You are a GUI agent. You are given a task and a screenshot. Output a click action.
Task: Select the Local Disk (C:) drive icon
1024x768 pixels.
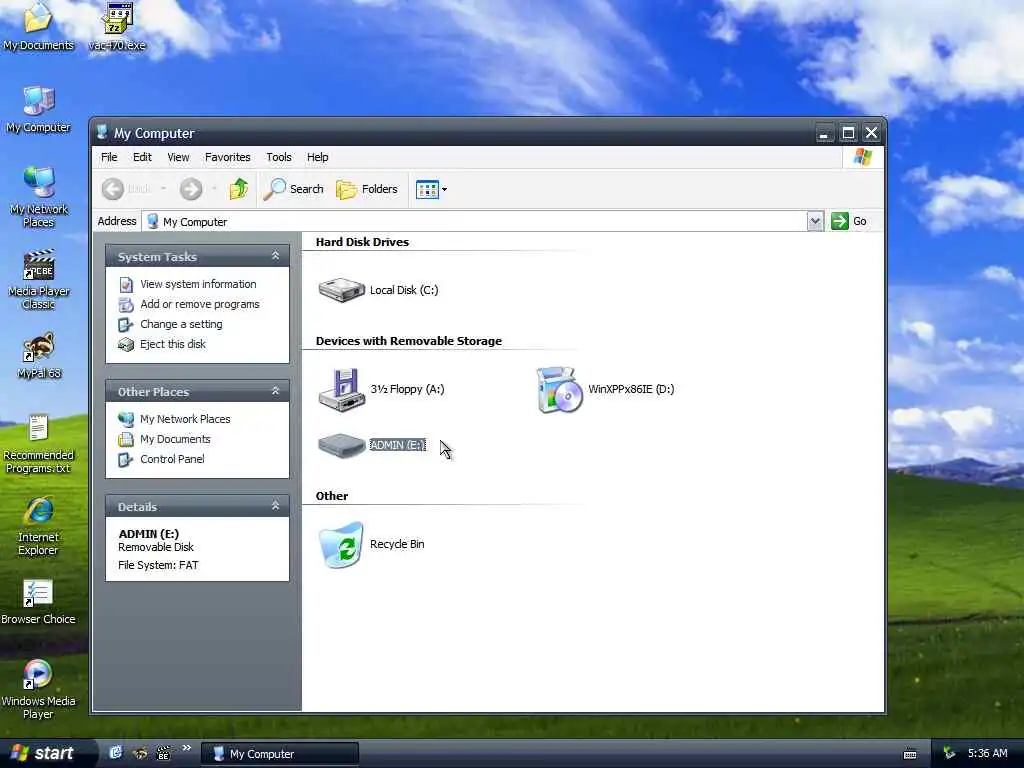click(342, 290)
